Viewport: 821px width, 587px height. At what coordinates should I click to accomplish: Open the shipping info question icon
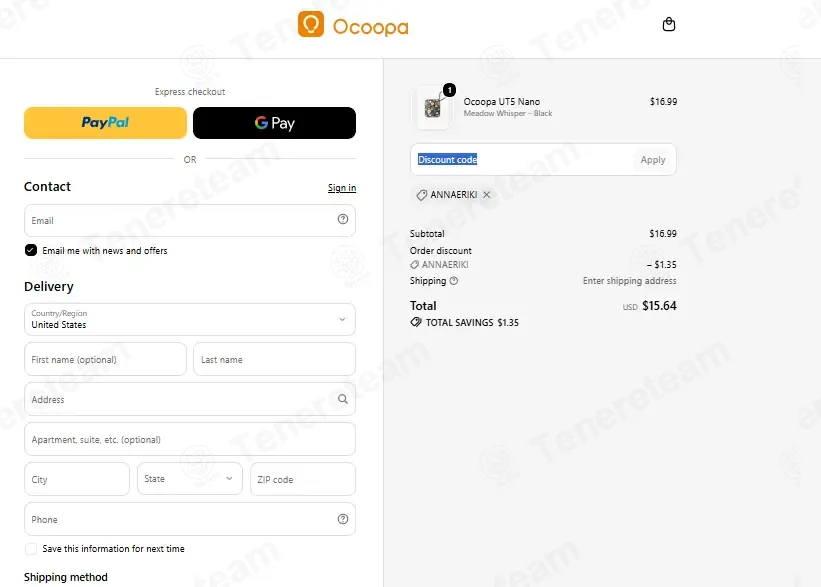(x=454, y=281)
